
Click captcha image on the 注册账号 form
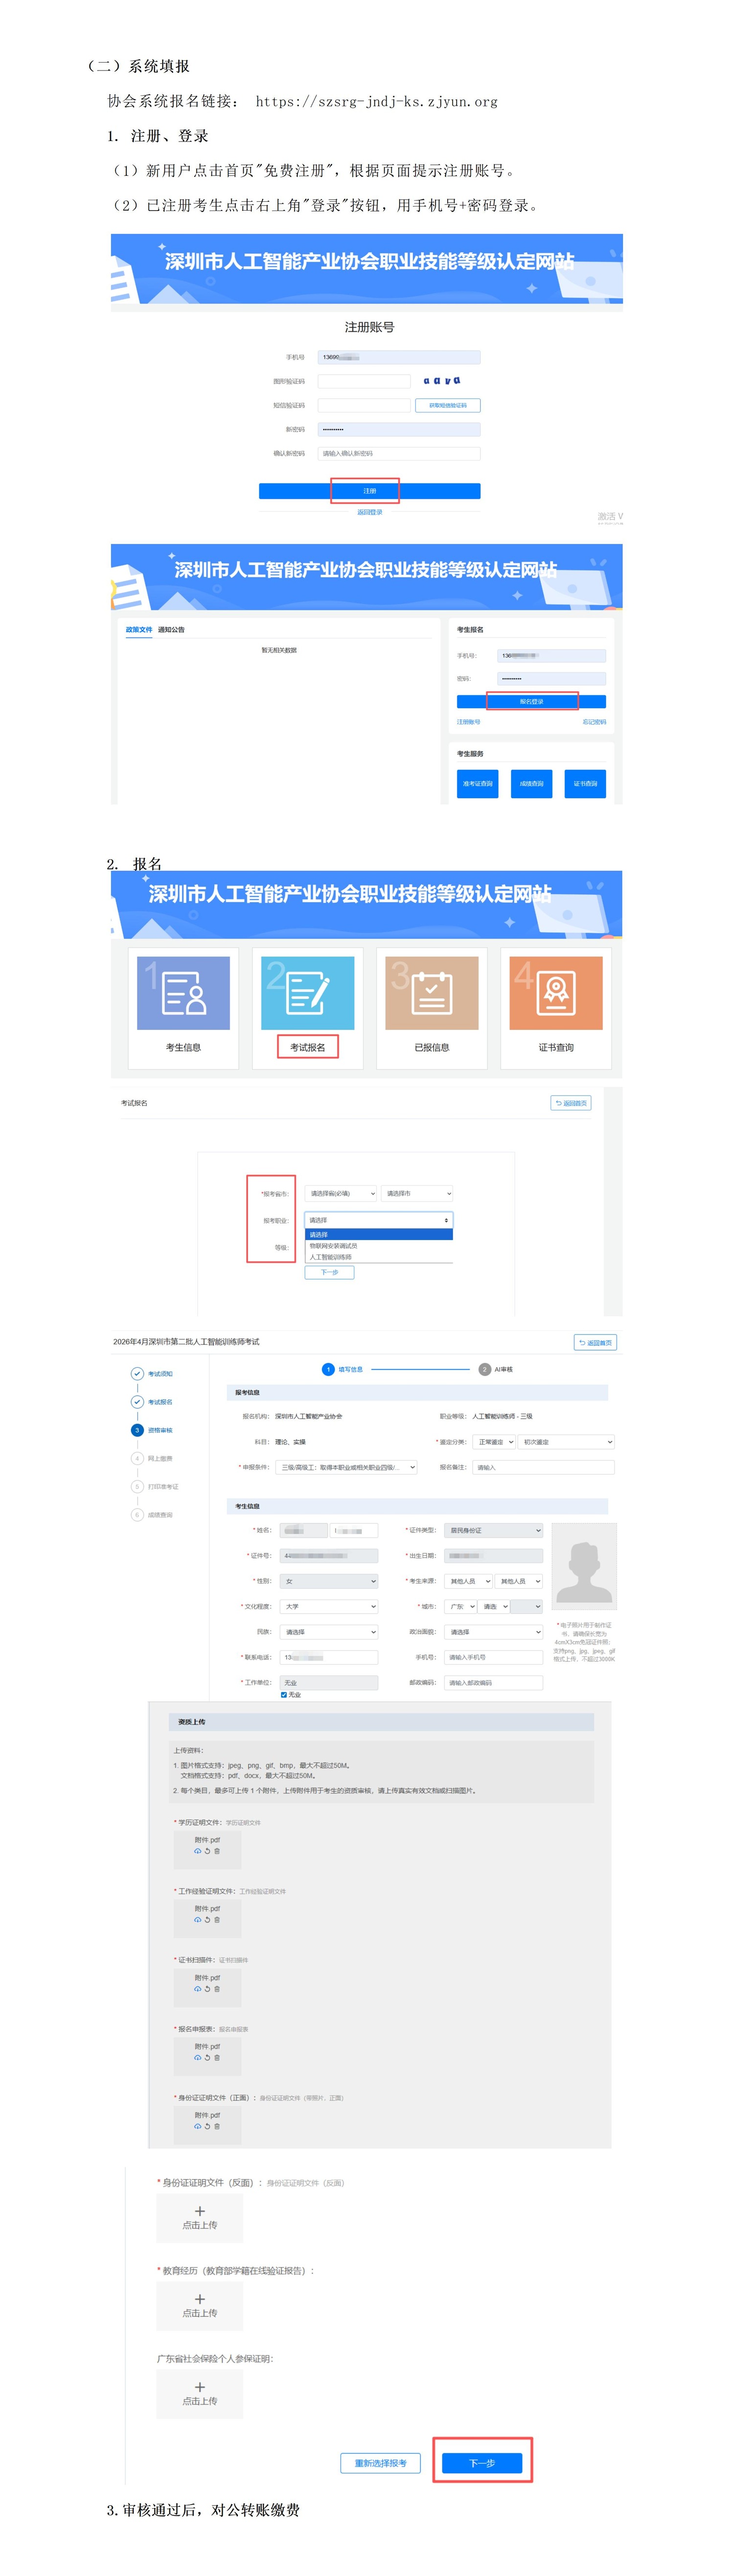coord(441,381)
